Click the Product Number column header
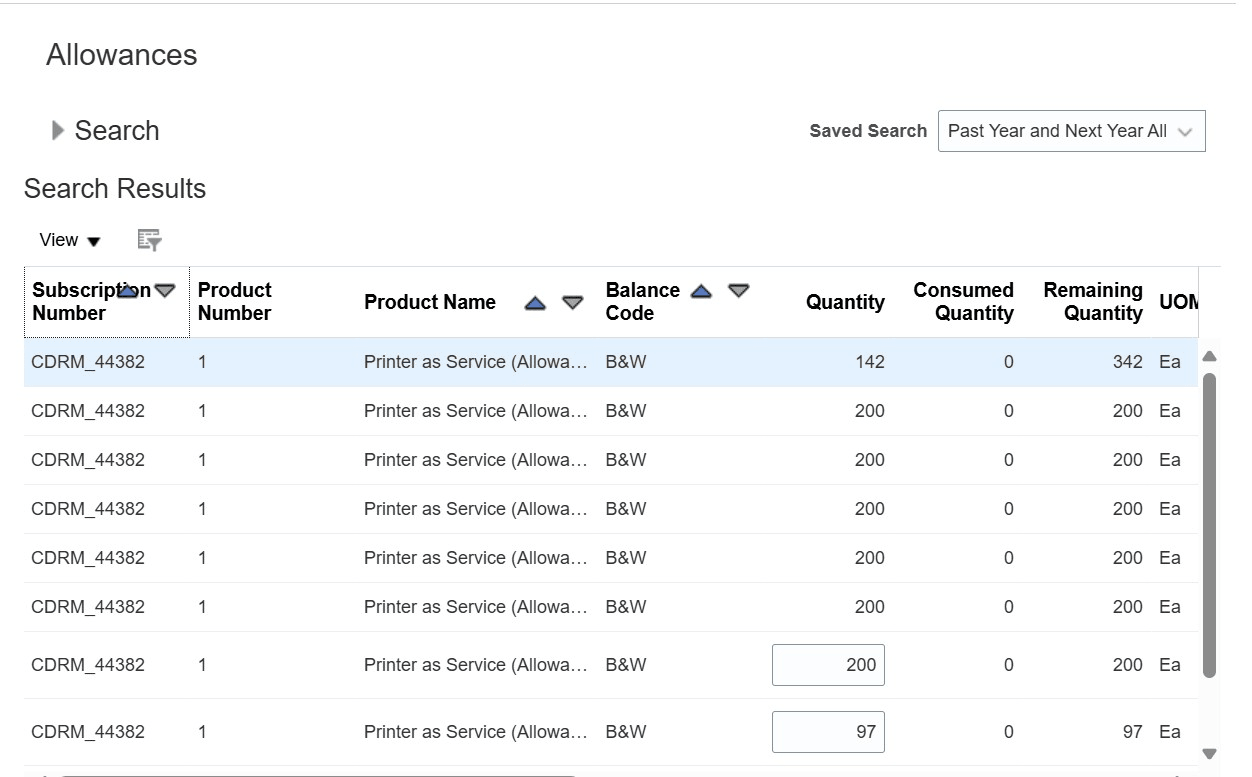Image resolution: width=1252 pixels, height=777 pixels. pos(235,302)
